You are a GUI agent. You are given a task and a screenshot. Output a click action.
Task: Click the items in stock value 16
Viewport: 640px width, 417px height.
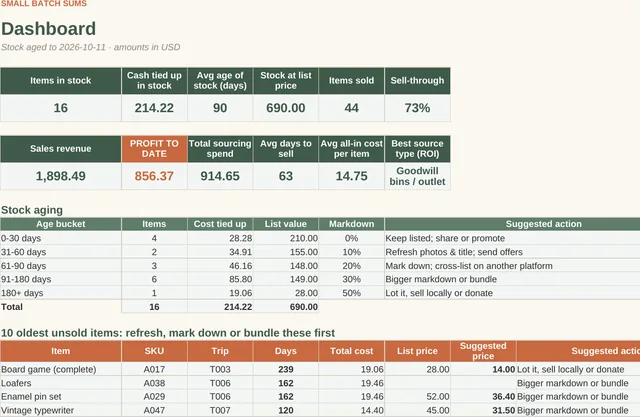pos(61,108)
